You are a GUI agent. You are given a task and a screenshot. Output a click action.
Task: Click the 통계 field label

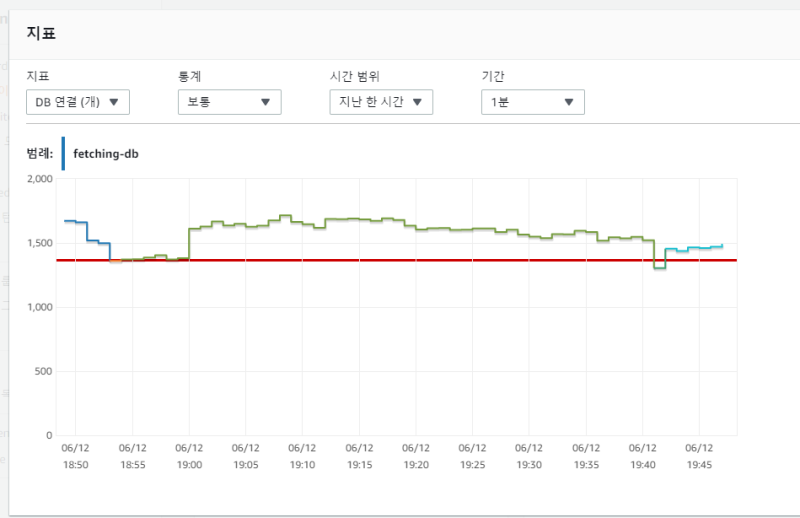point(189,76)
